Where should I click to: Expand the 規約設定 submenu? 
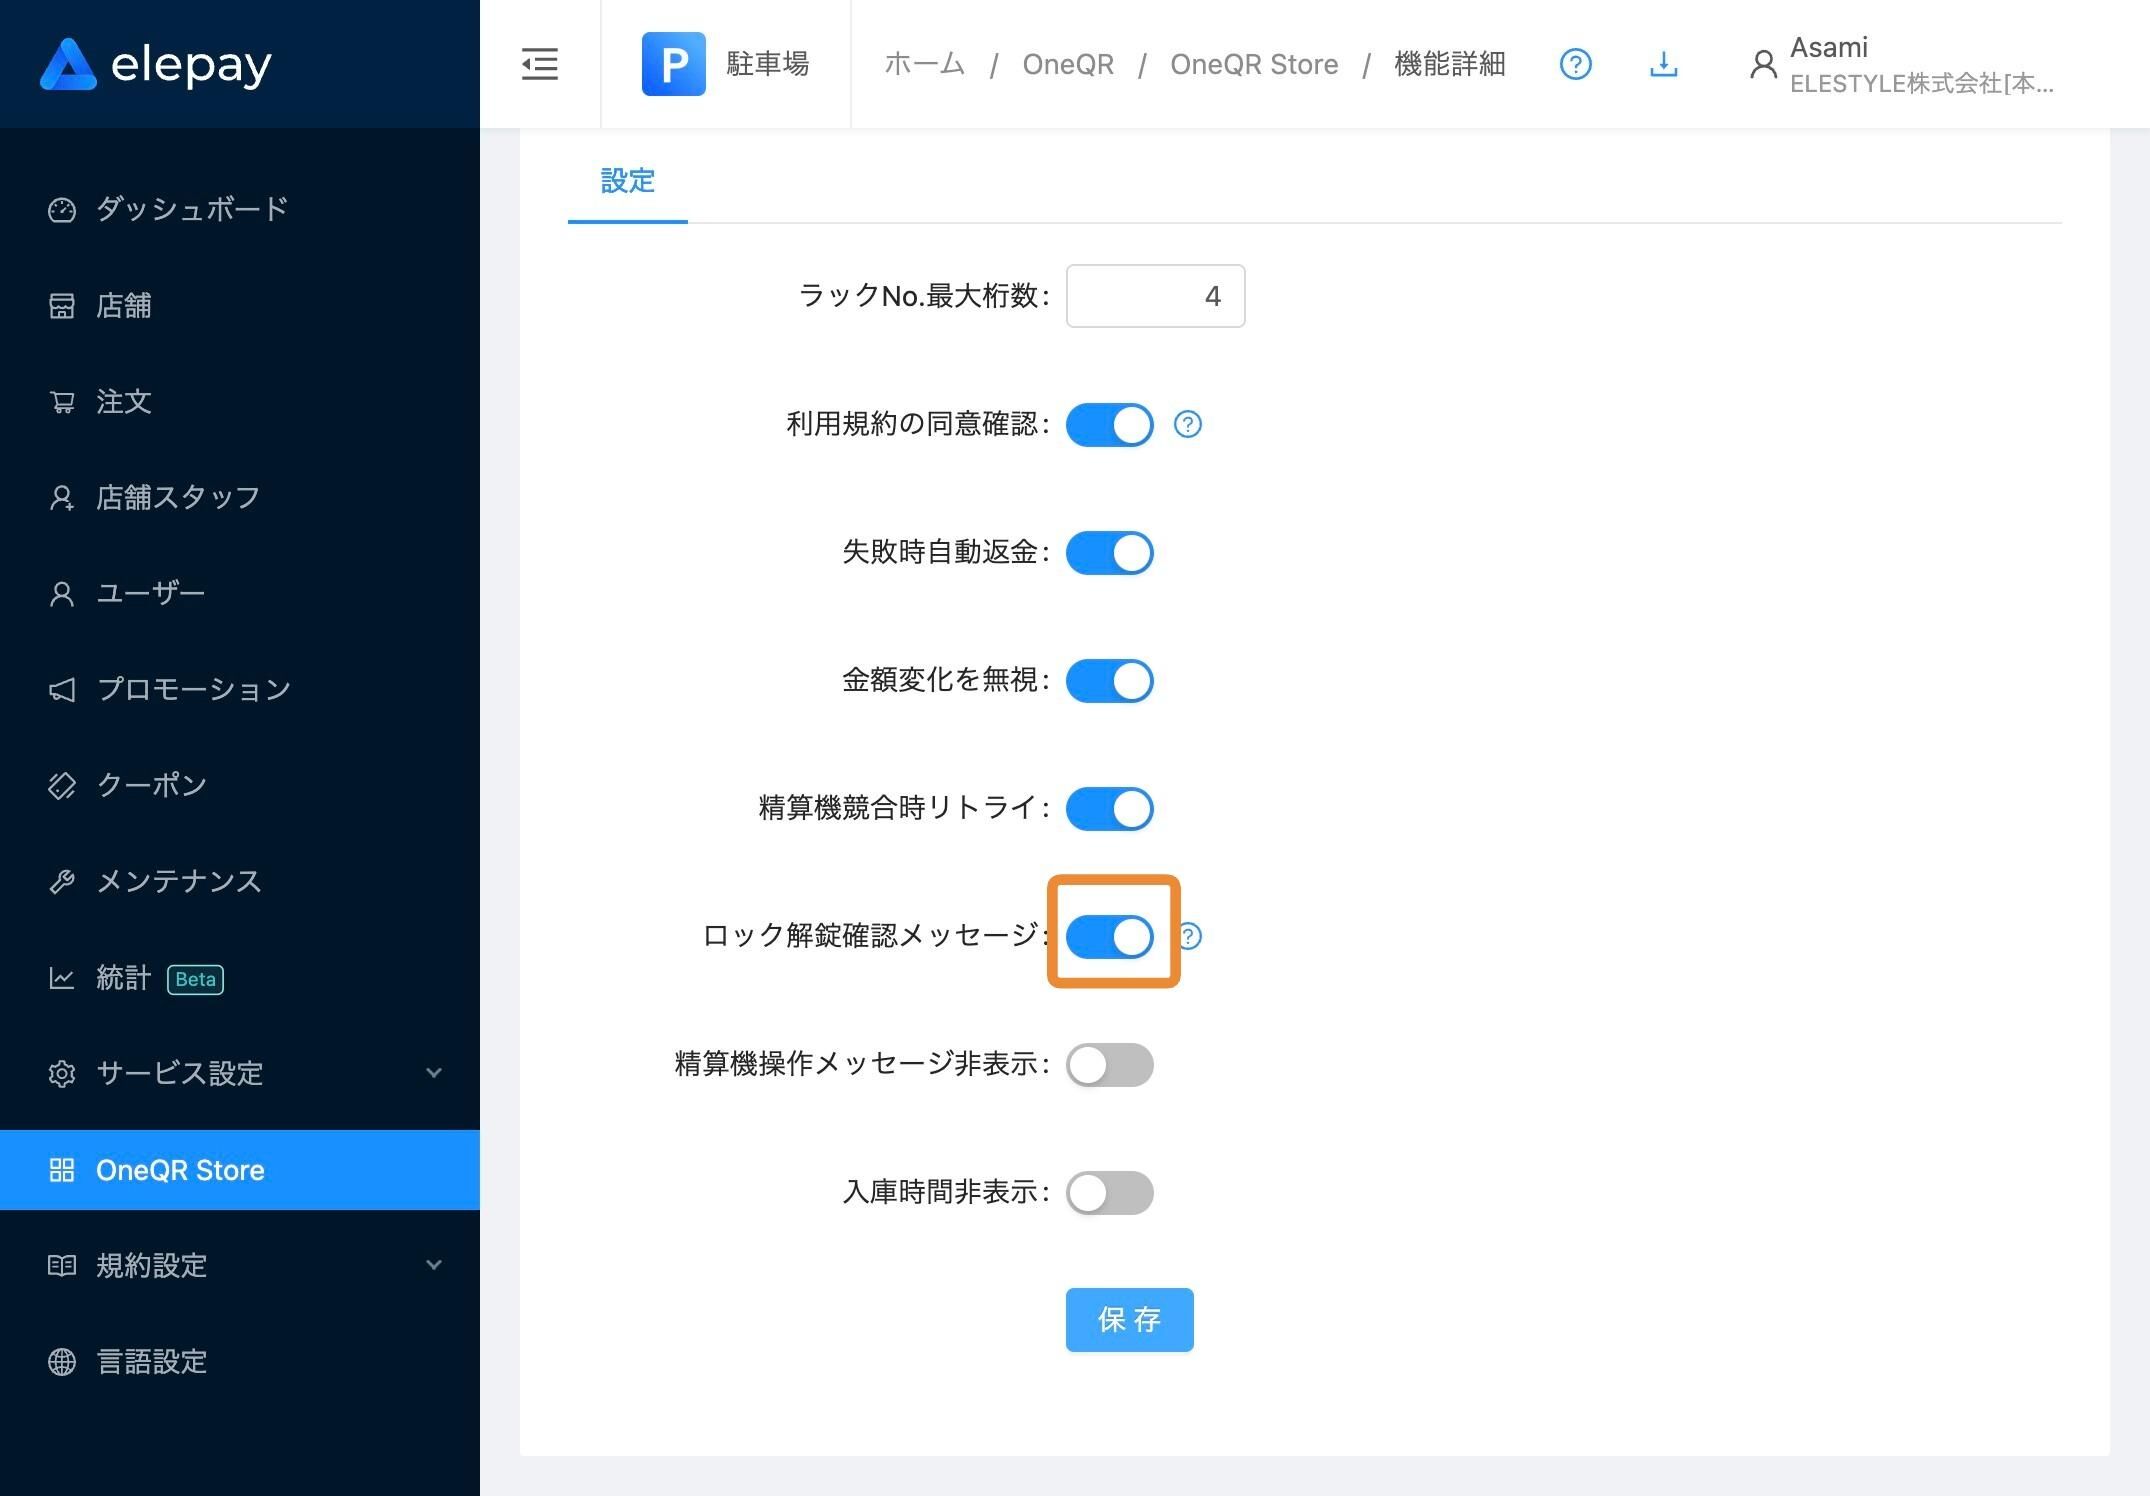[240, 1265]
